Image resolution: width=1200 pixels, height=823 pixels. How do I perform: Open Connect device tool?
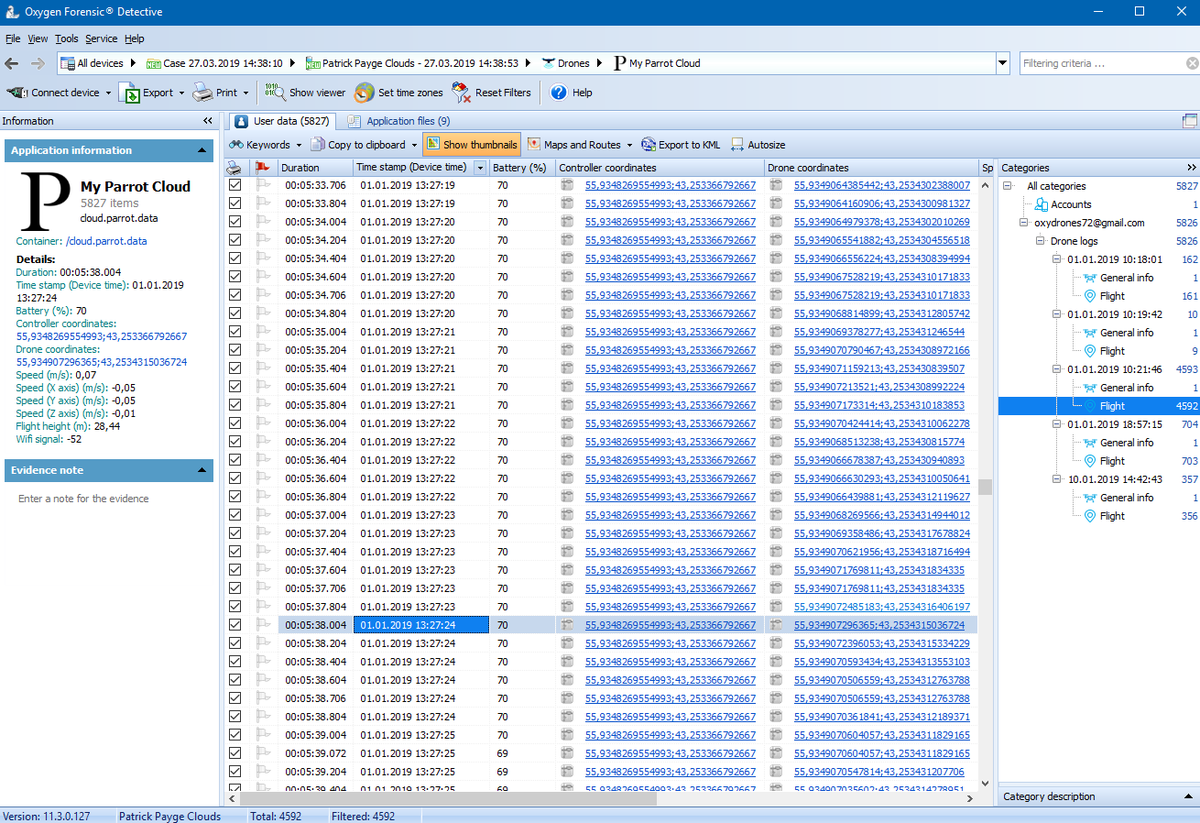[59, 92]
